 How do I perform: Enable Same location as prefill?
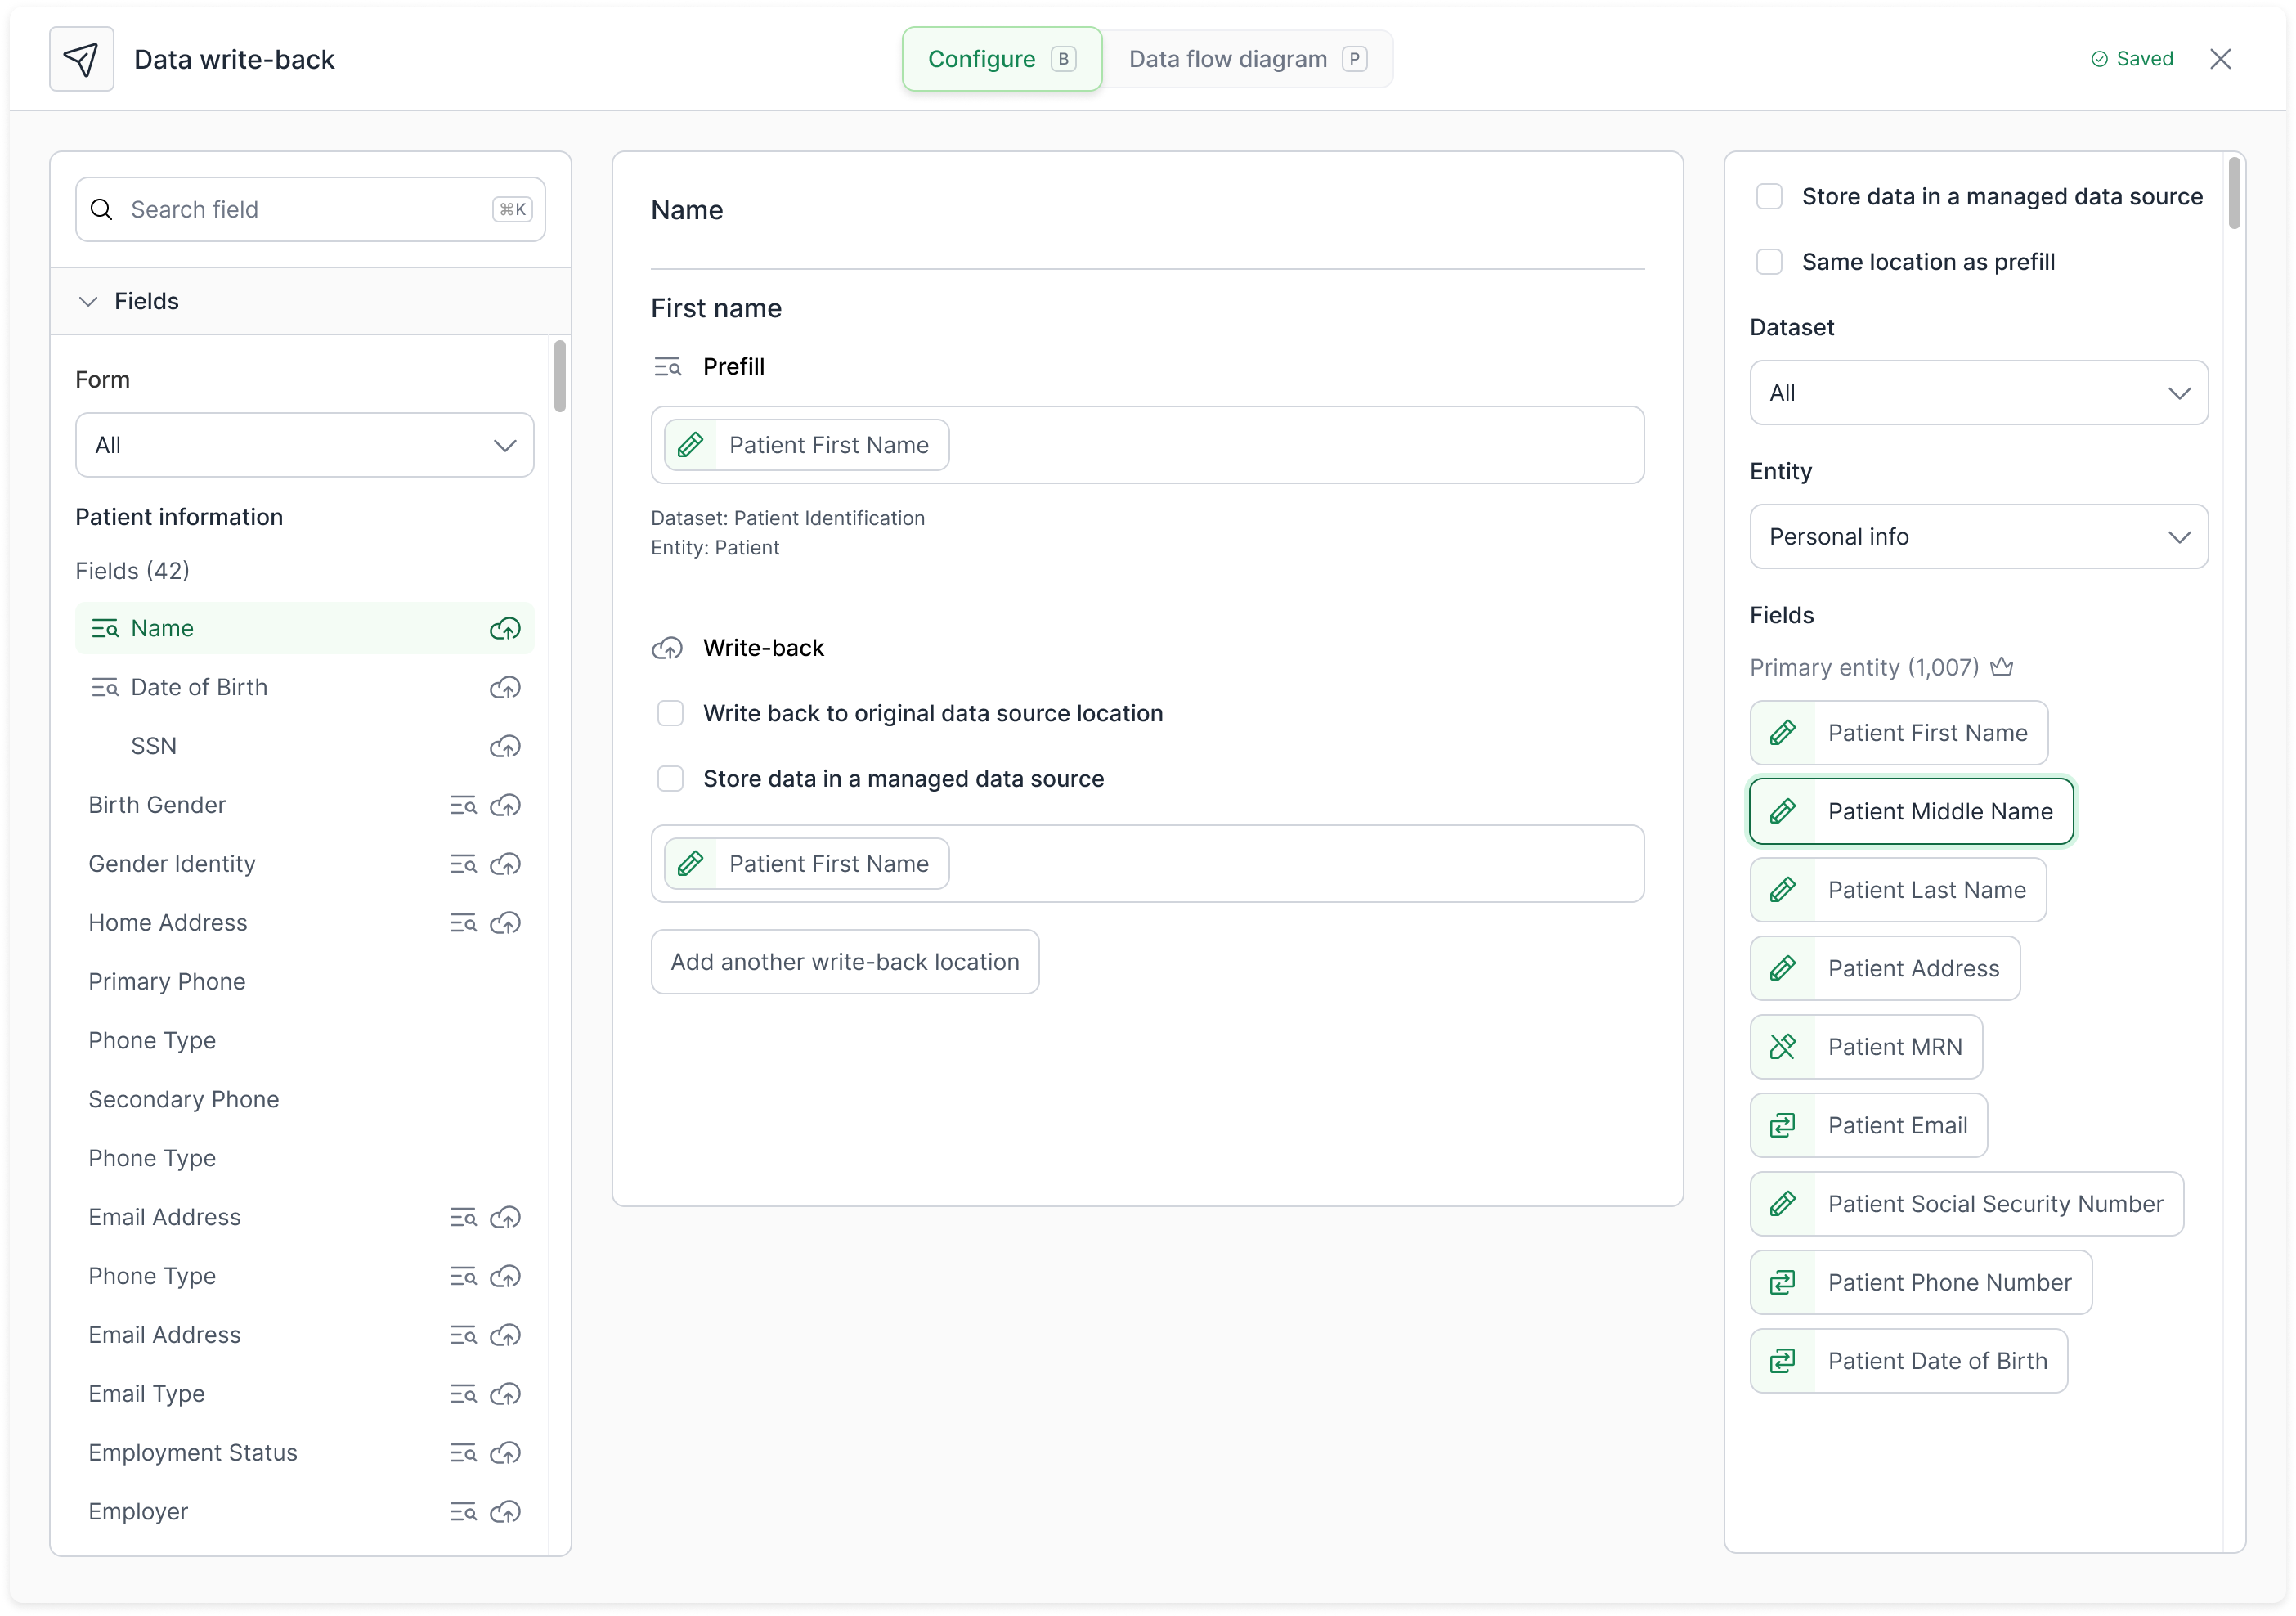tap(1769, 261)
